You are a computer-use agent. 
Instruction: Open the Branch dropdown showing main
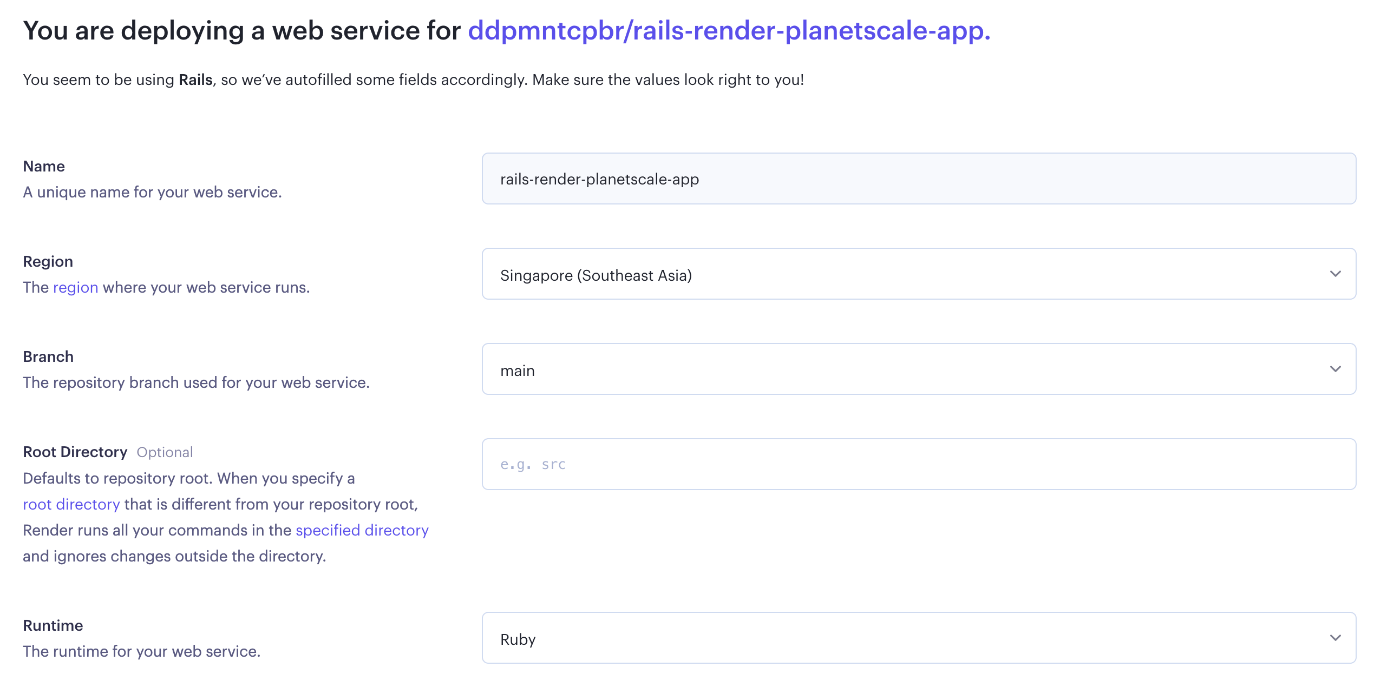click(919, 369)
